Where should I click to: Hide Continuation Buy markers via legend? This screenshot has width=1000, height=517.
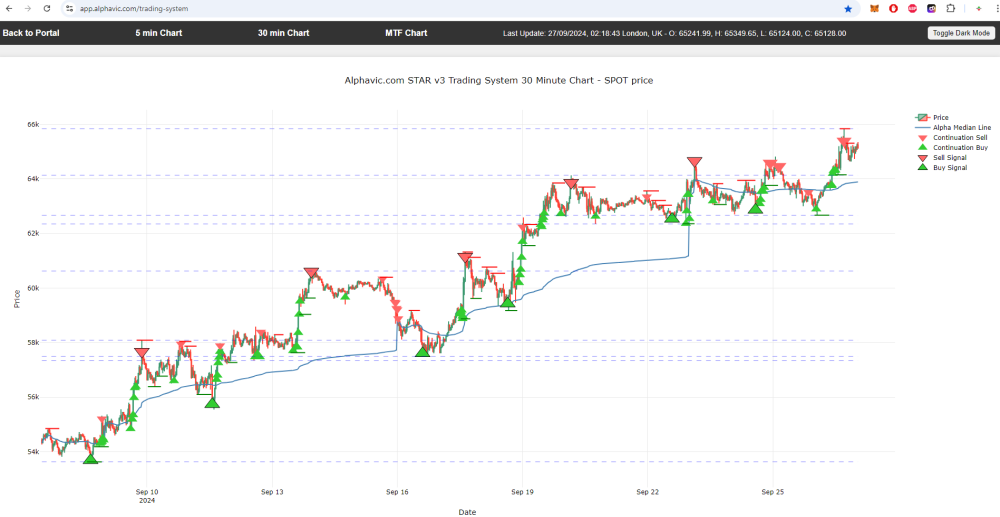(x=959, y=148)
